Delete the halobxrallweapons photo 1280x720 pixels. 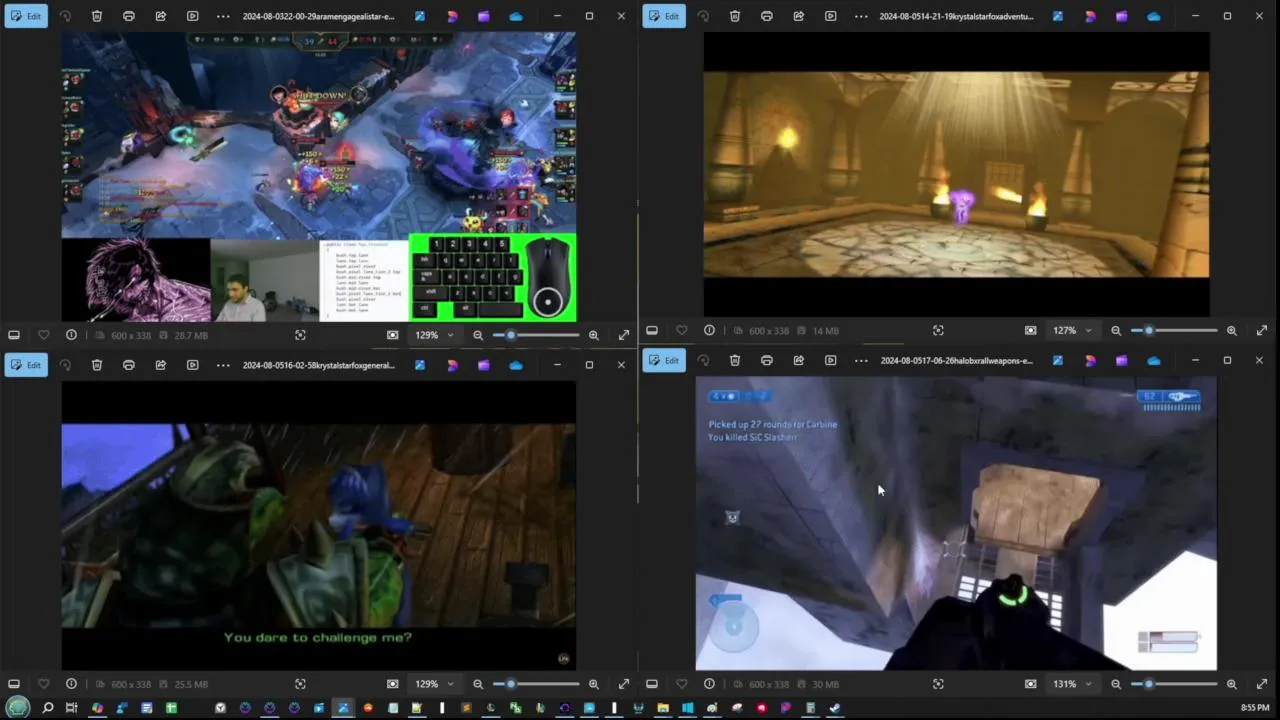click(x=735, y=360)
